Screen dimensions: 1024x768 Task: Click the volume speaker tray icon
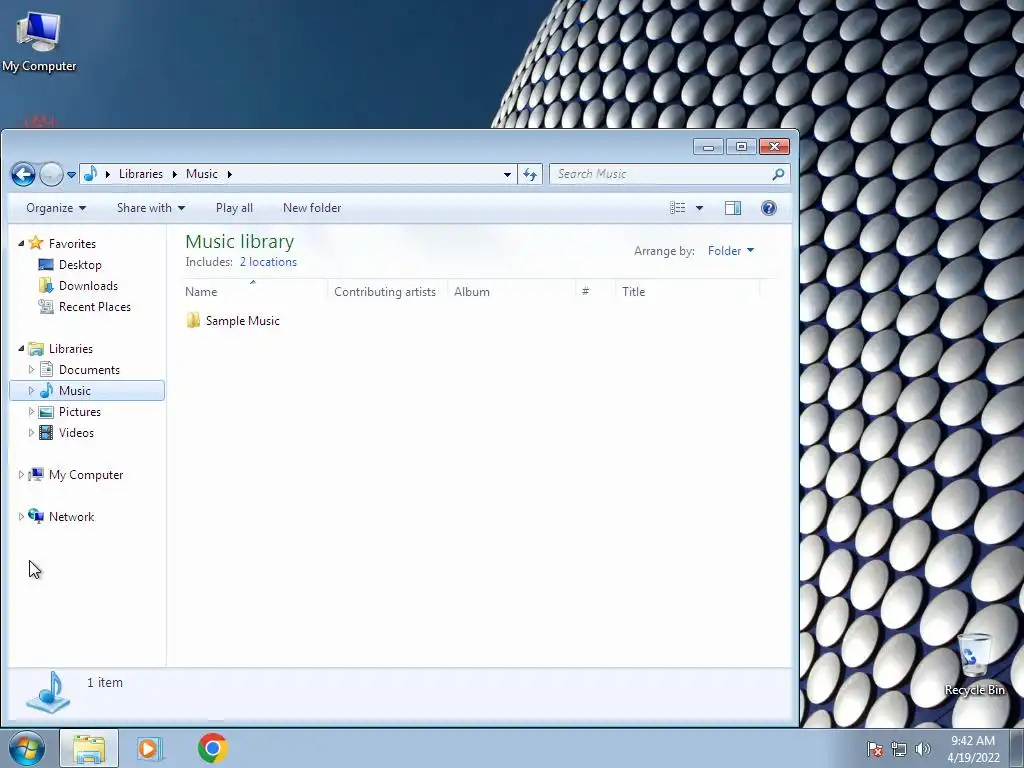pyautogui.click(x=922, y=749)
